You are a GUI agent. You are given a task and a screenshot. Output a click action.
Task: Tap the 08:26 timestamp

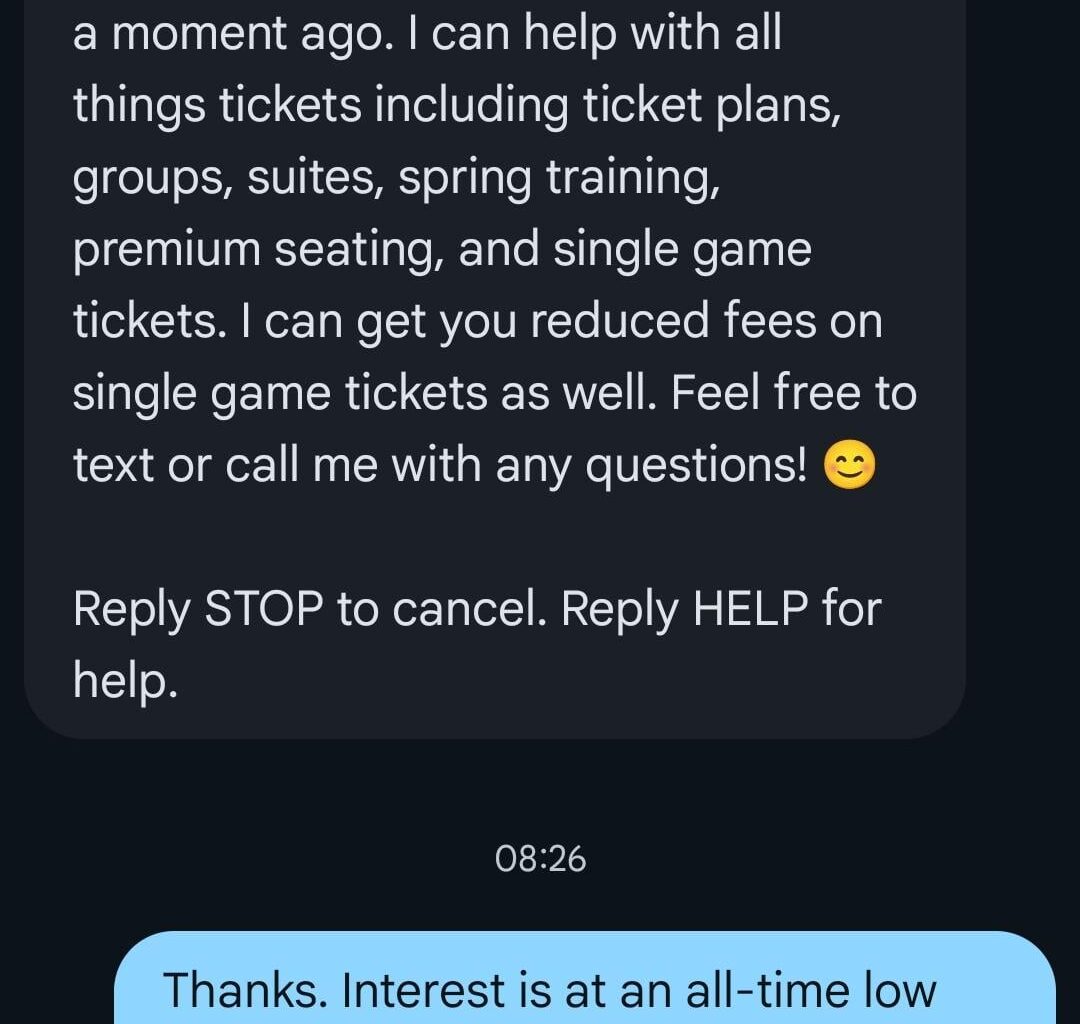(x=540, y=859)
